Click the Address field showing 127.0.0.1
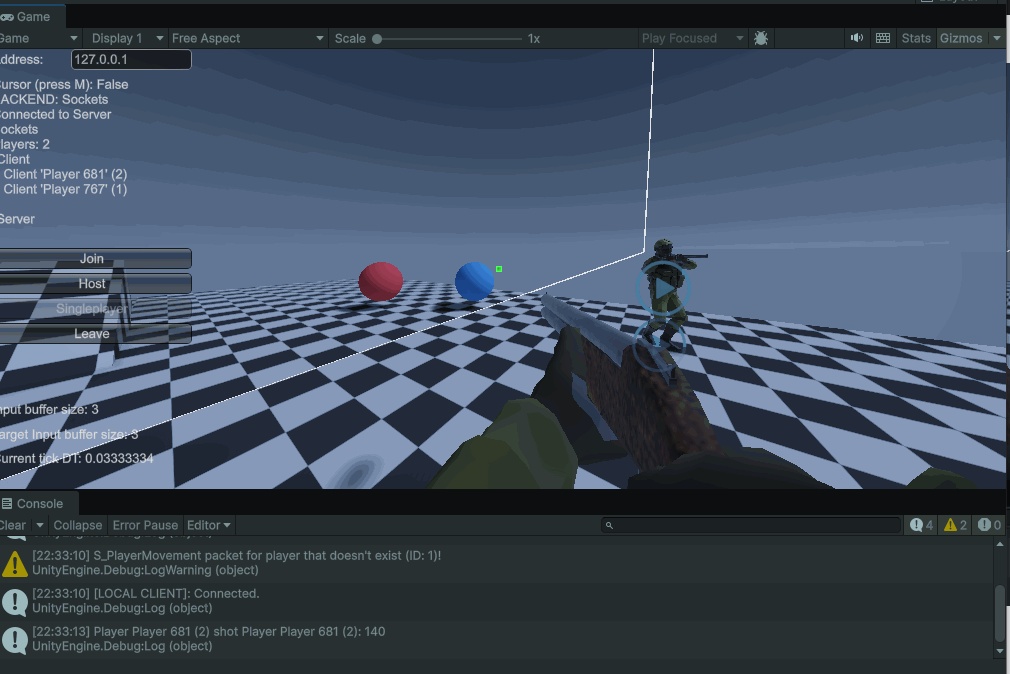Screen dimensions: 1010x674 pos(130,59)
